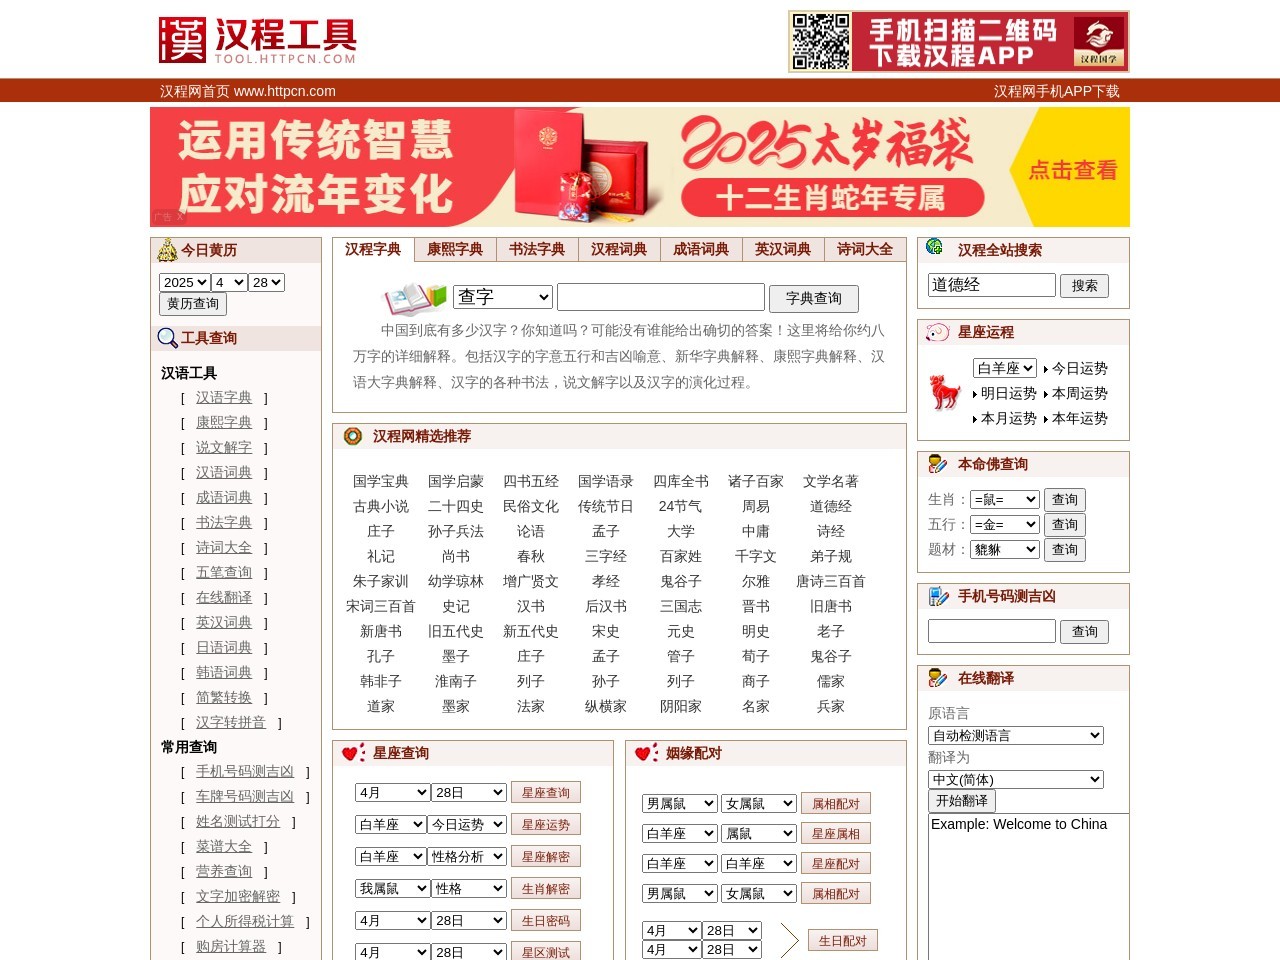The width and height of the screenshot is (1280, 960).
Task: Click the 字典查询 button
Action: [814, 298]
